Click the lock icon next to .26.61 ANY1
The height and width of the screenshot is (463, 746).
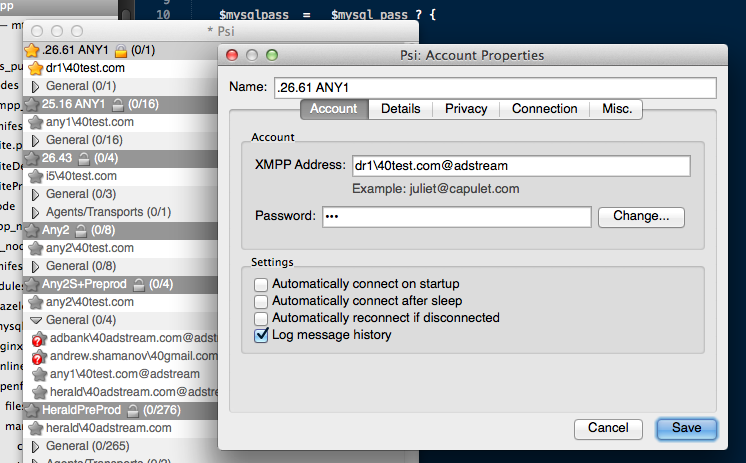[121, 50]
